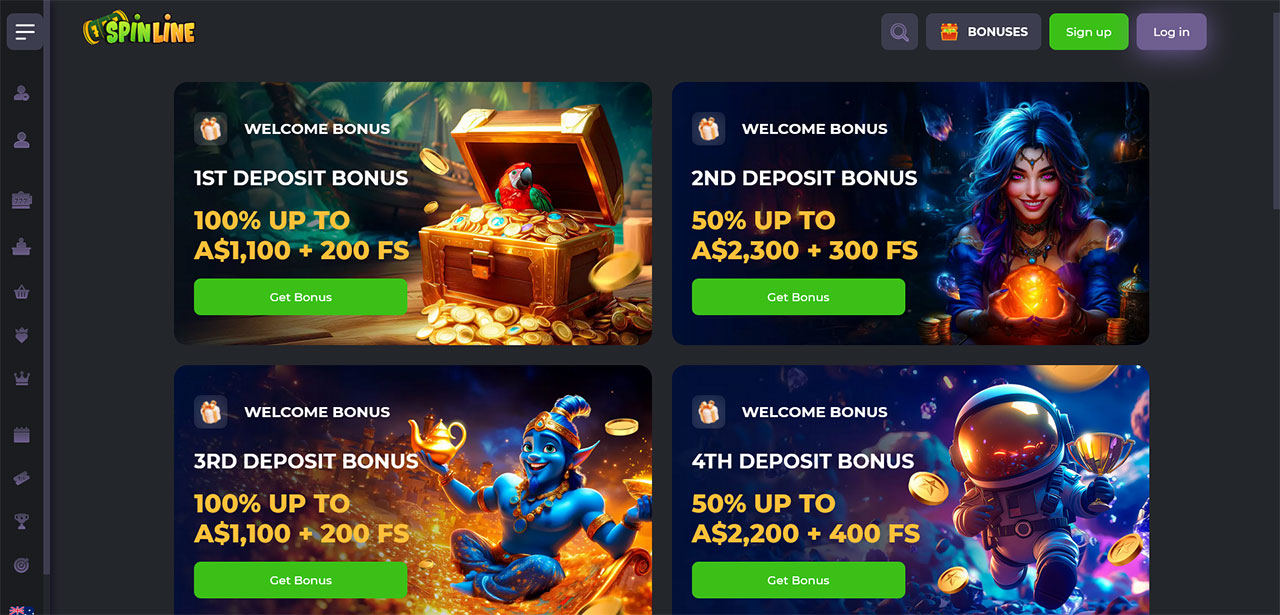Click the Log in button
Image resolution: width=1280 pixels, height=615 pixels.
[x=1171, y=32]
